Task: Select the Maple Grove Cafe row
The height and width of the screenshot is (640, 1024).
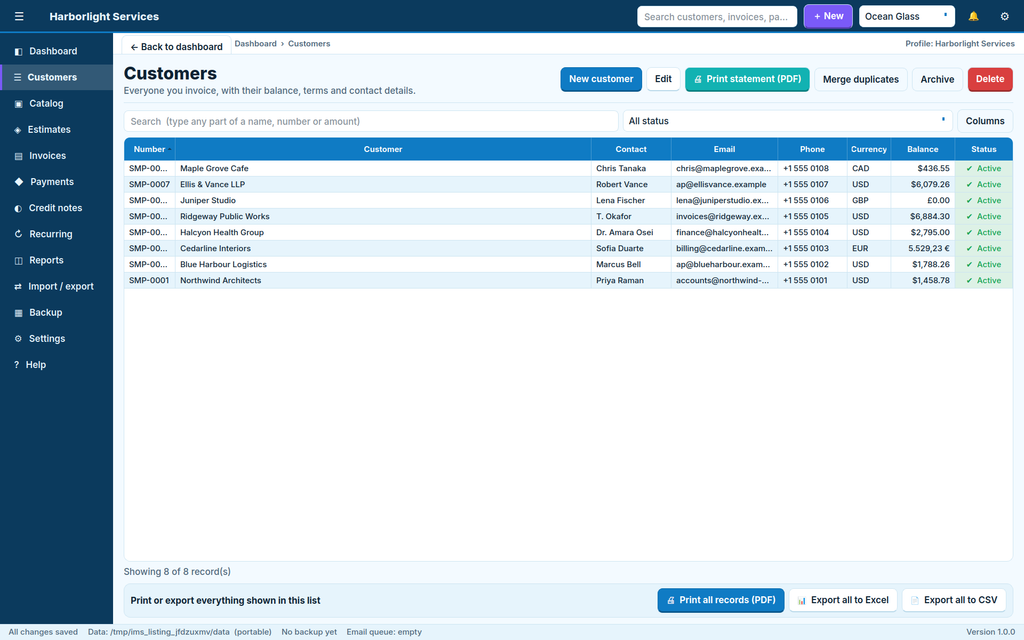Action: 568,168
